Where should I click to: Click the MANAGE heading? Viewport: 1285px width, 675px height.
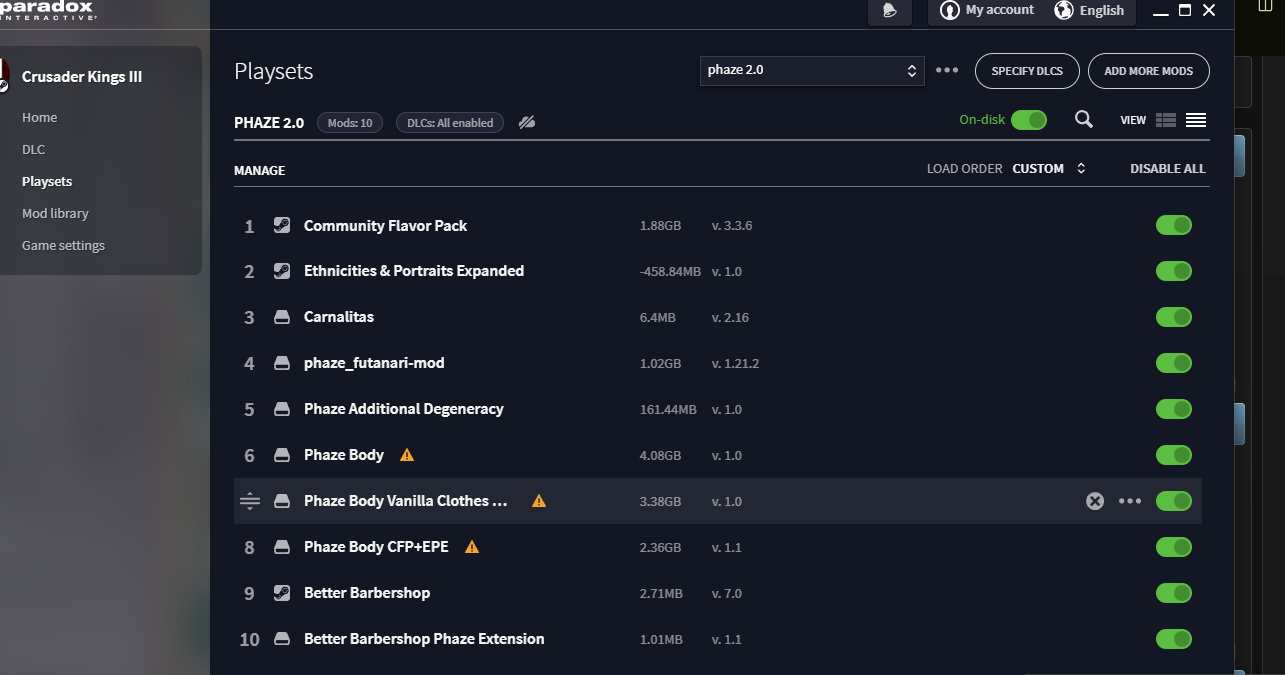click(x=260, y=171)
